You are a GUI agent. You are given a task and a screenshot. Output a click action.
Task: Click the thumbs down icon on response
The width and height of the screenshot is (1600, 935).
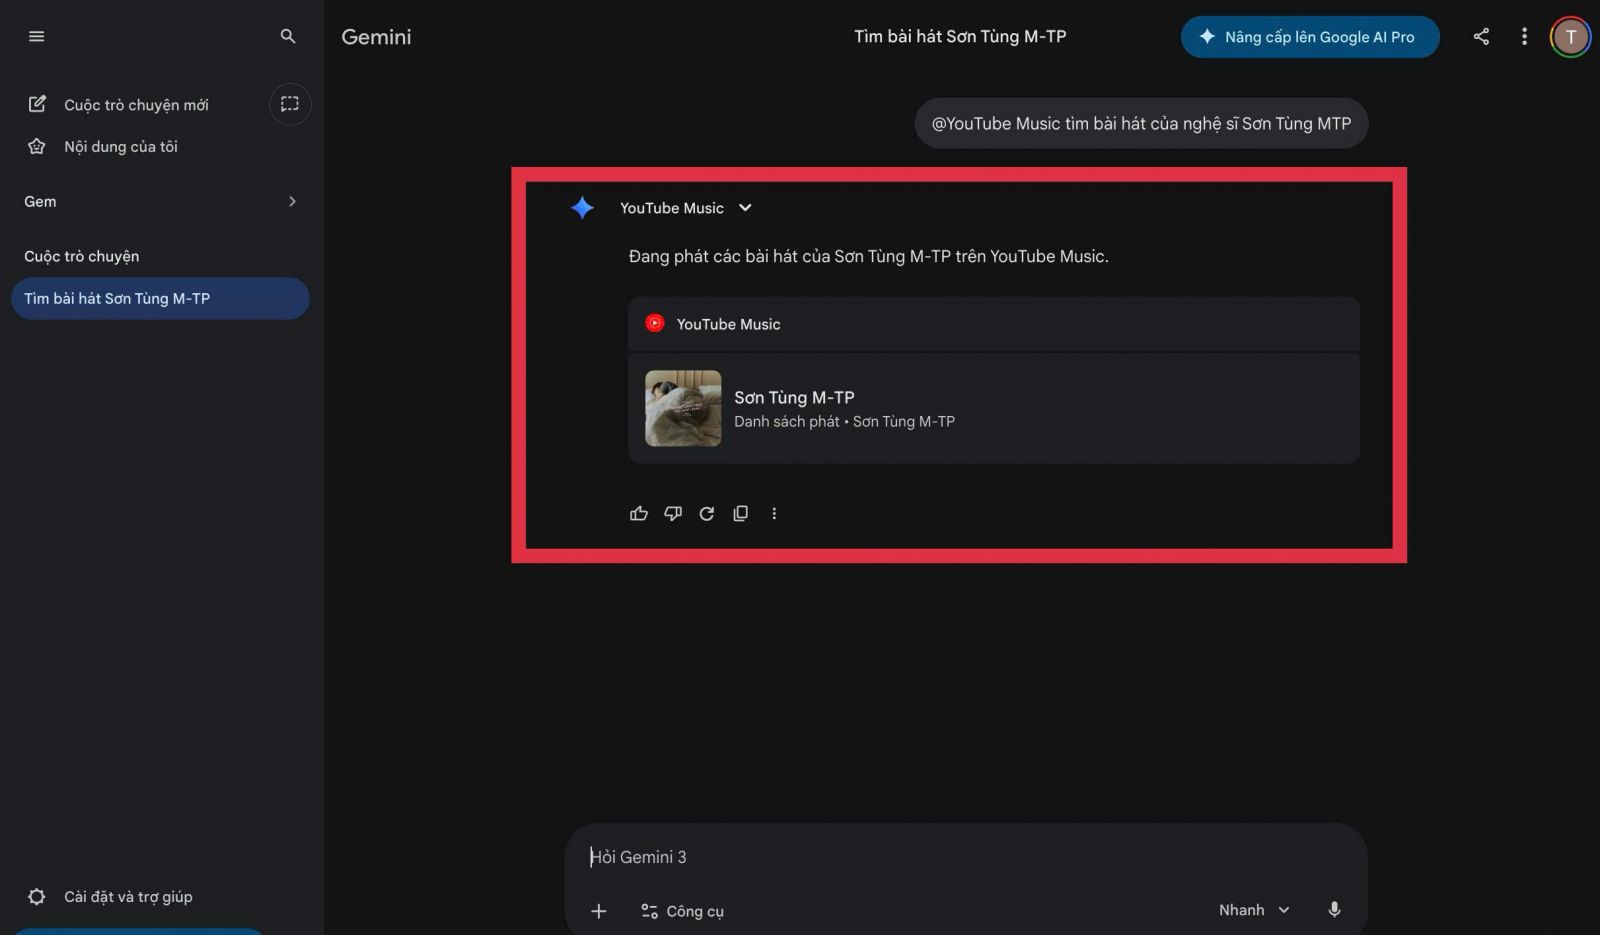tap(673, 513)
